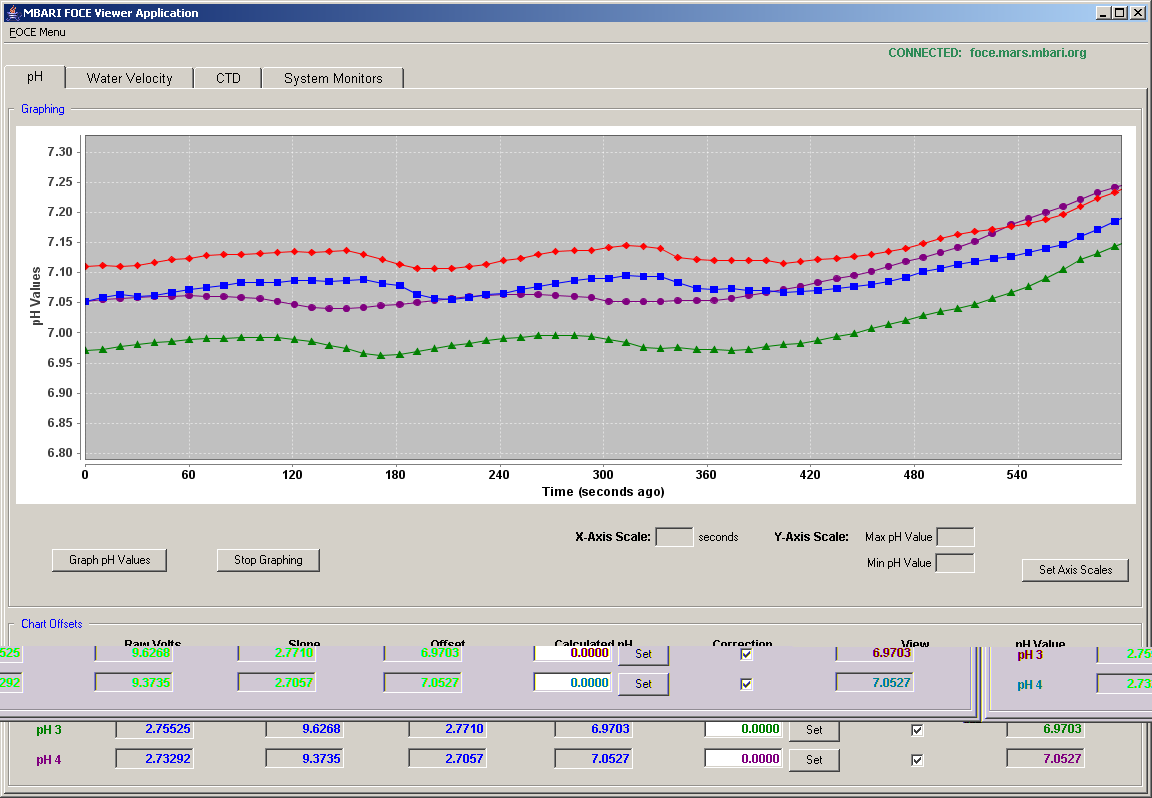This screenshot has height=798, width=1152.
Task: Toggle the View checkbox in the pH 3 row
Action: tap(917, 730)
